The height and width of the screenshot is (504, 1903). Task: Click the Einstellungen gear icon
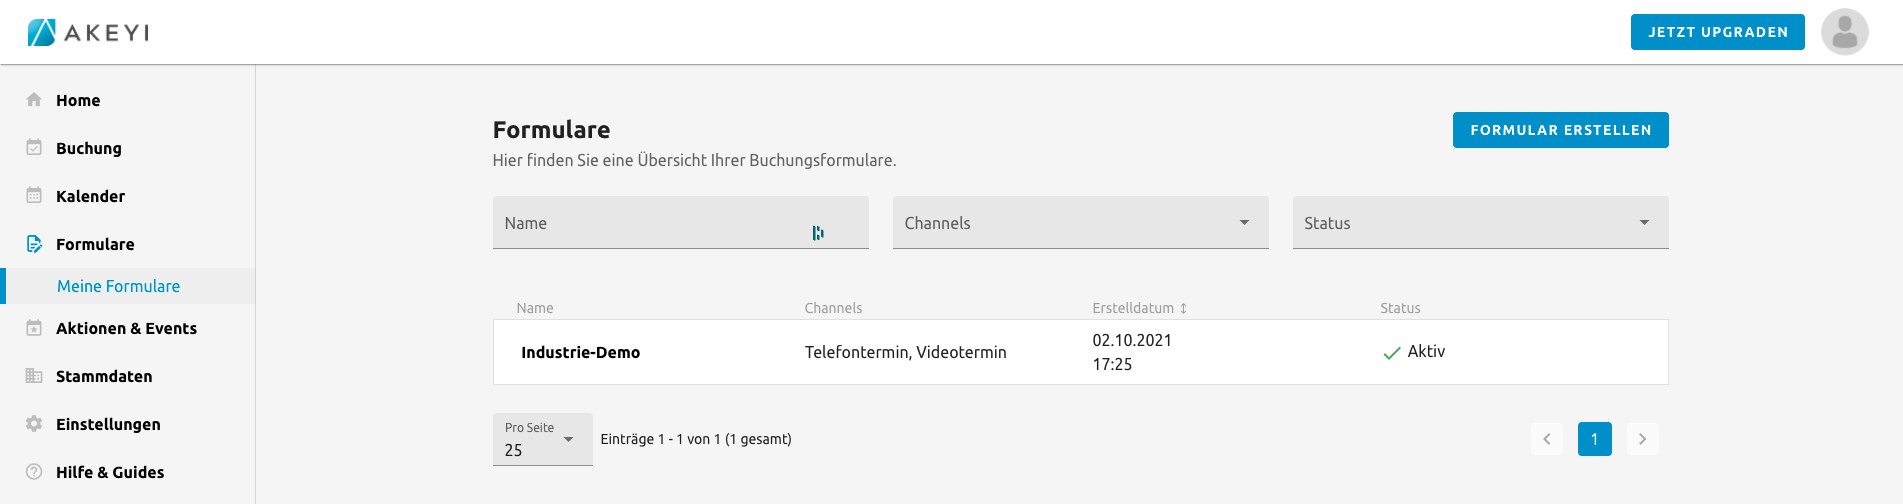(34, 424)
